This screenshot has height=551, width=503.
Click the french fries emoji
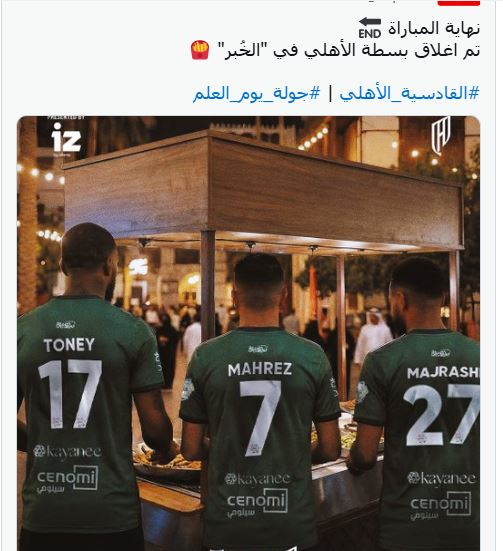point(200,50)
